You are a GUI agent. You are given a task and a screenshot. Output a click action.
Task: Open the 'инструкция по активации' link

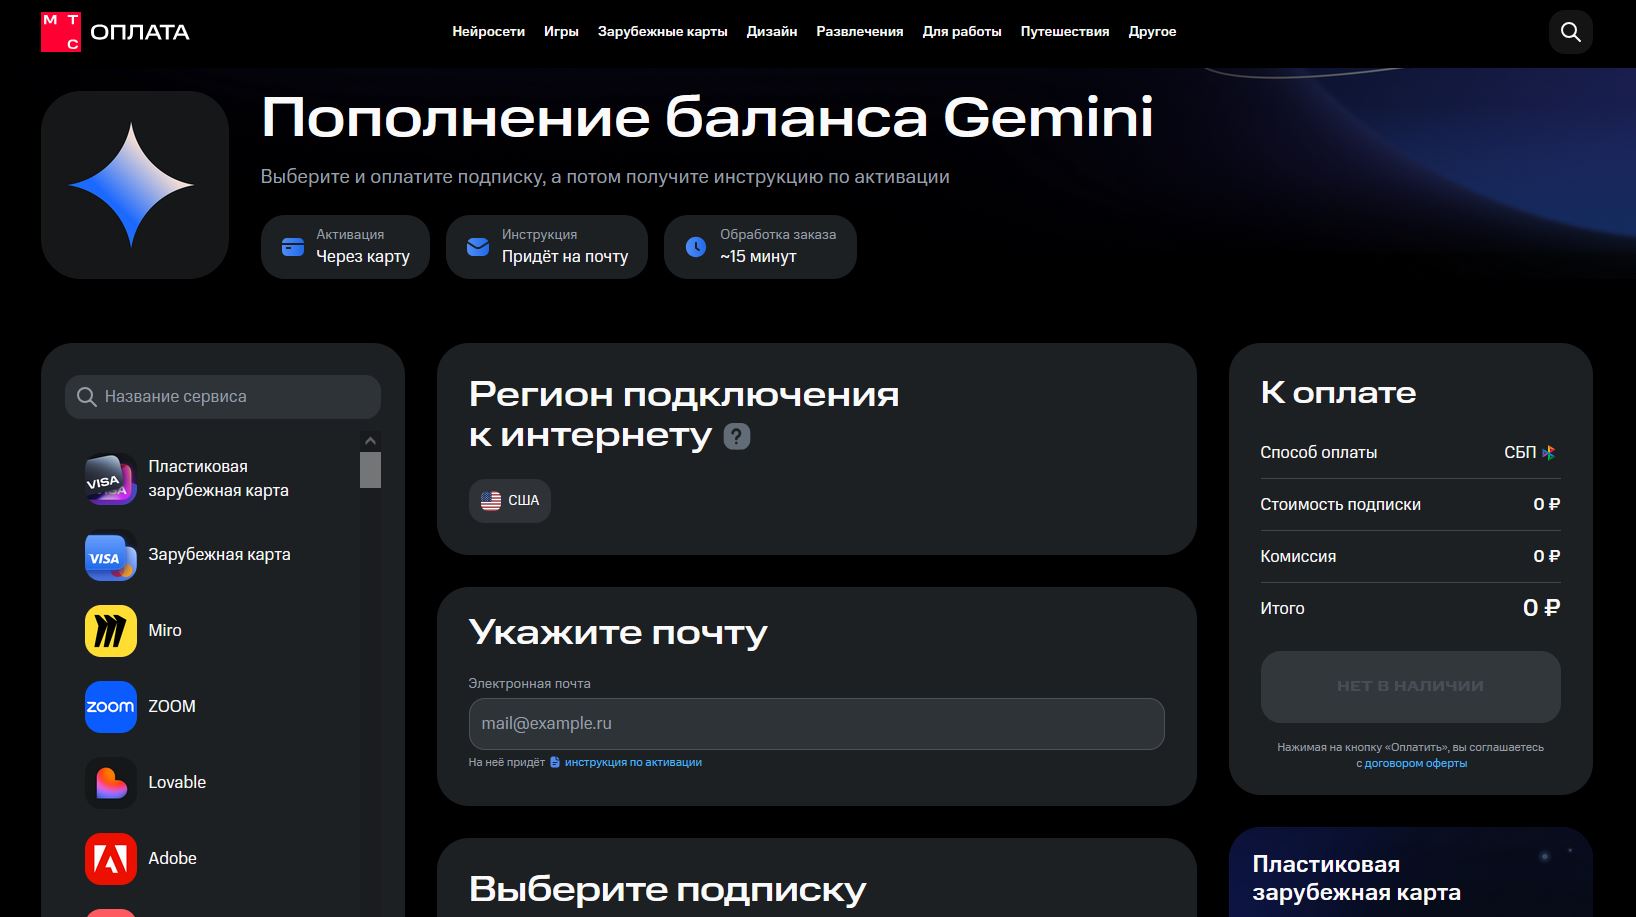tap(633, 761)
